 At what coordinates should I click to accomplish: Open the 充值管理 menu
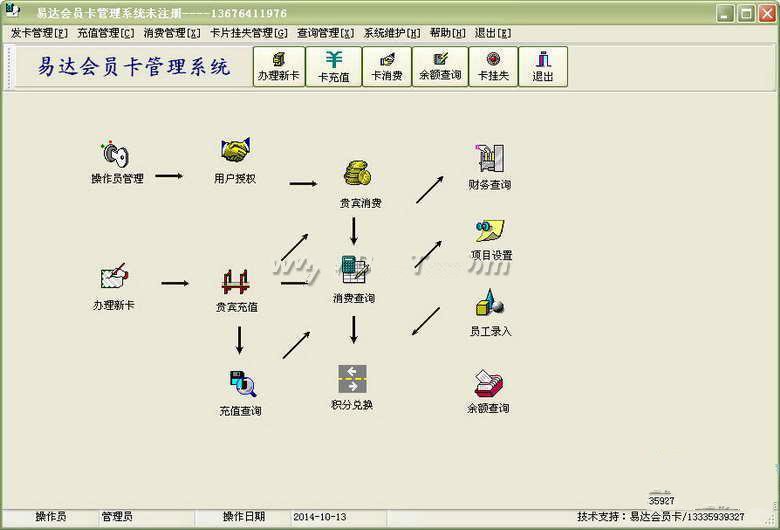click(x=105, y=33)
